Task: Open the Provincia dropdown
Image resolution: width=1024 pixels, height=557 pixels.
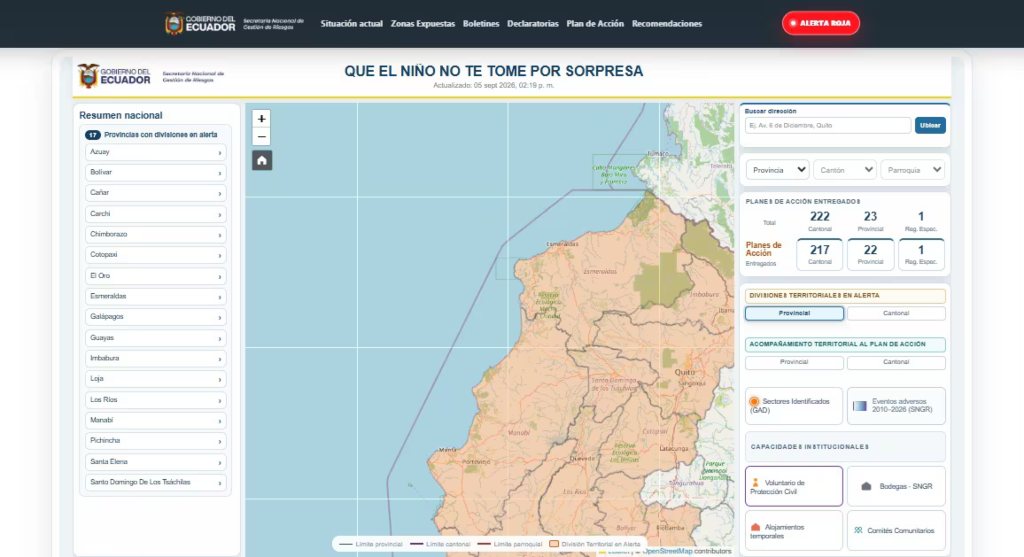Action: [778, 170]
